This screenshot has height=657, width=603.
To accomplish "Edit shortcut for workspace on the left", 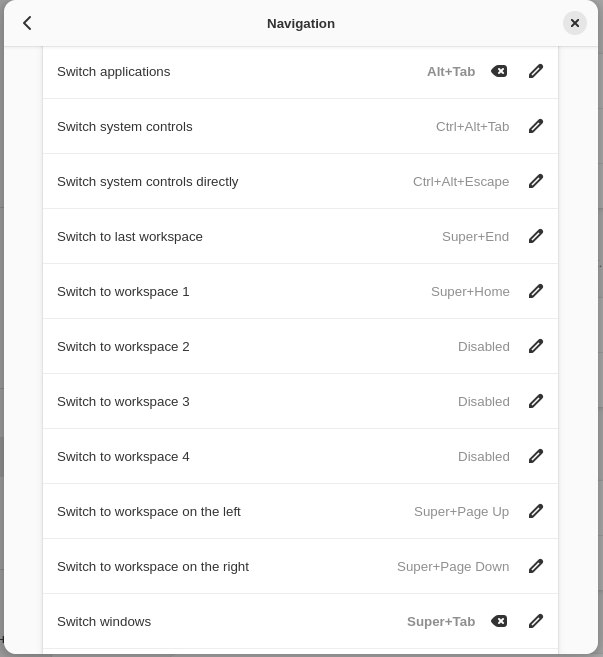I will [536, 511].
